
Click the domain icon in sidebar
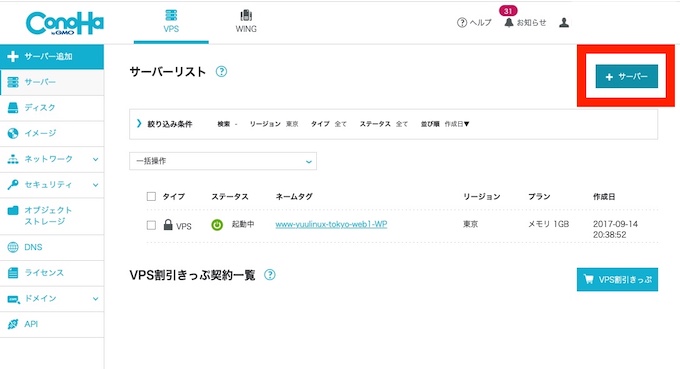click(13, 299)
